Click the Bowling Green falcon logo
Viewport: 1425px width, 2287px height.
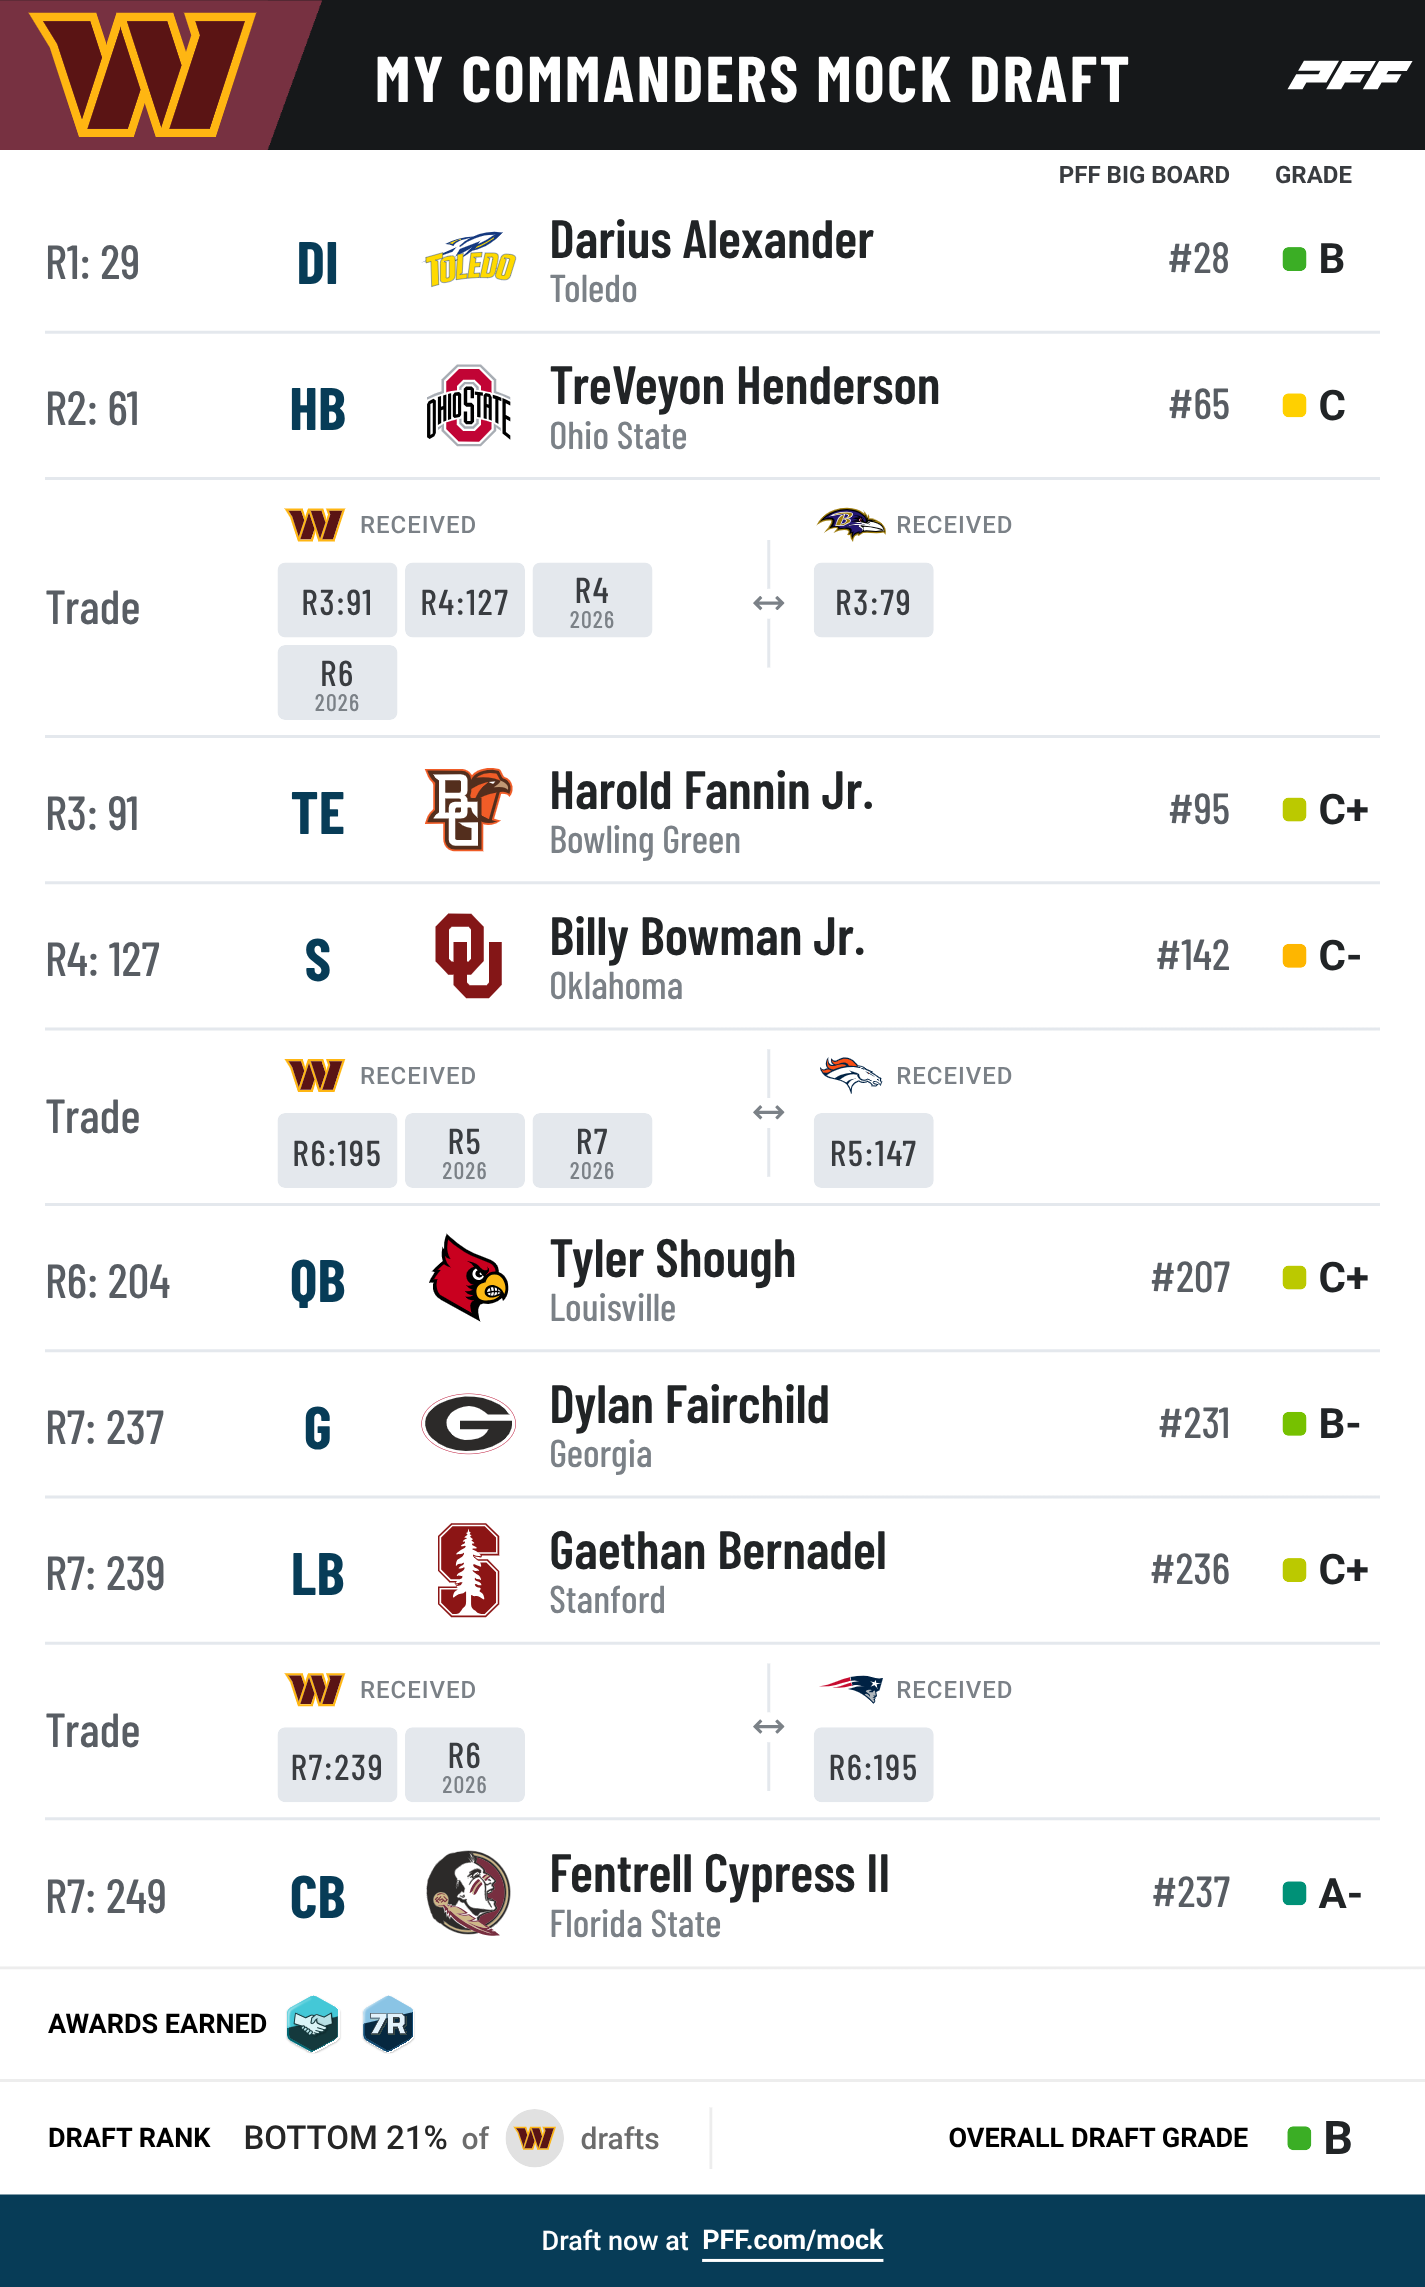469,810
